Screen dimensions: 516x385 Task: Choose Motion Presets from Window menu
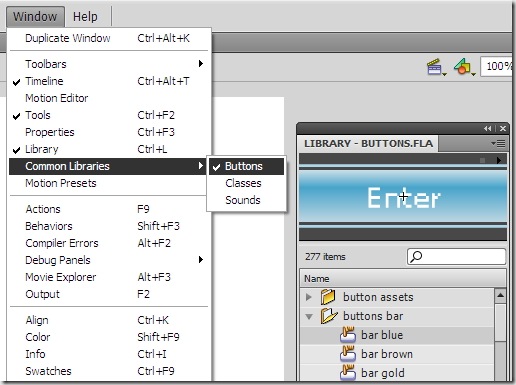point(109,183)
